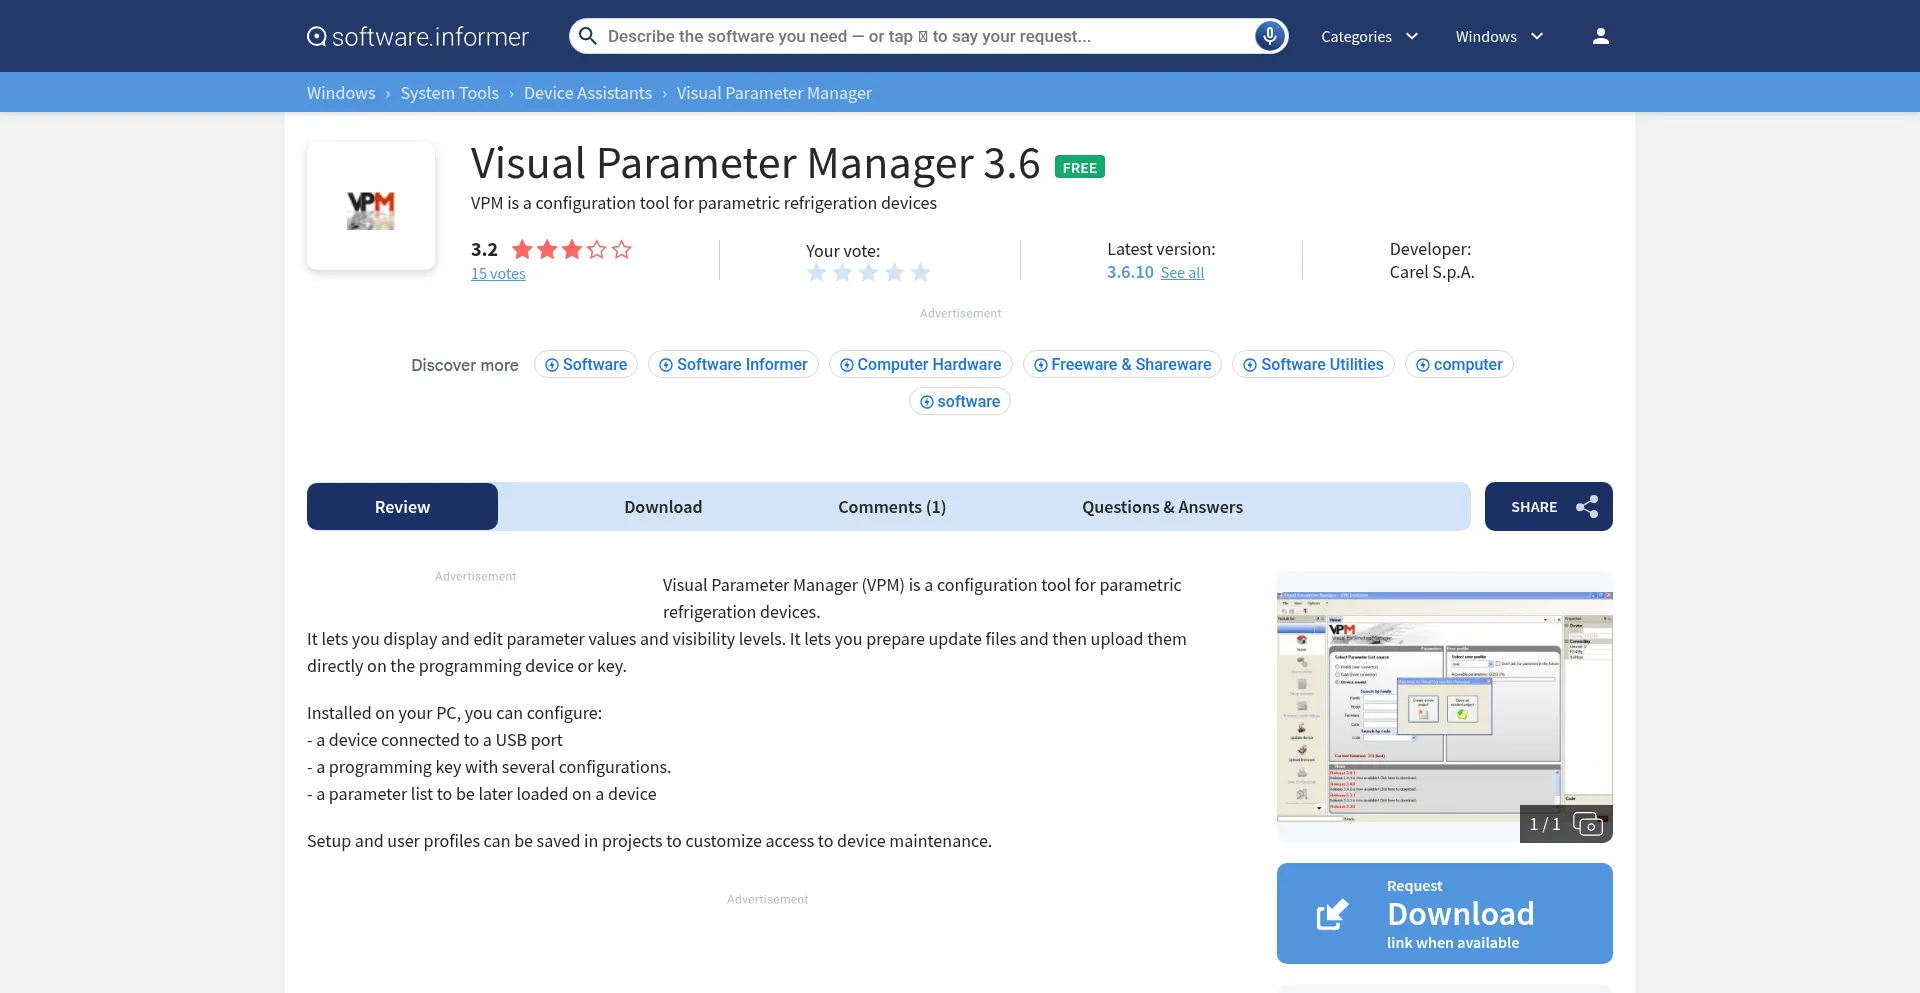This screenshot has width=1920, height=993.
Task: Click the See all versions link
Action: point(1182,273)
